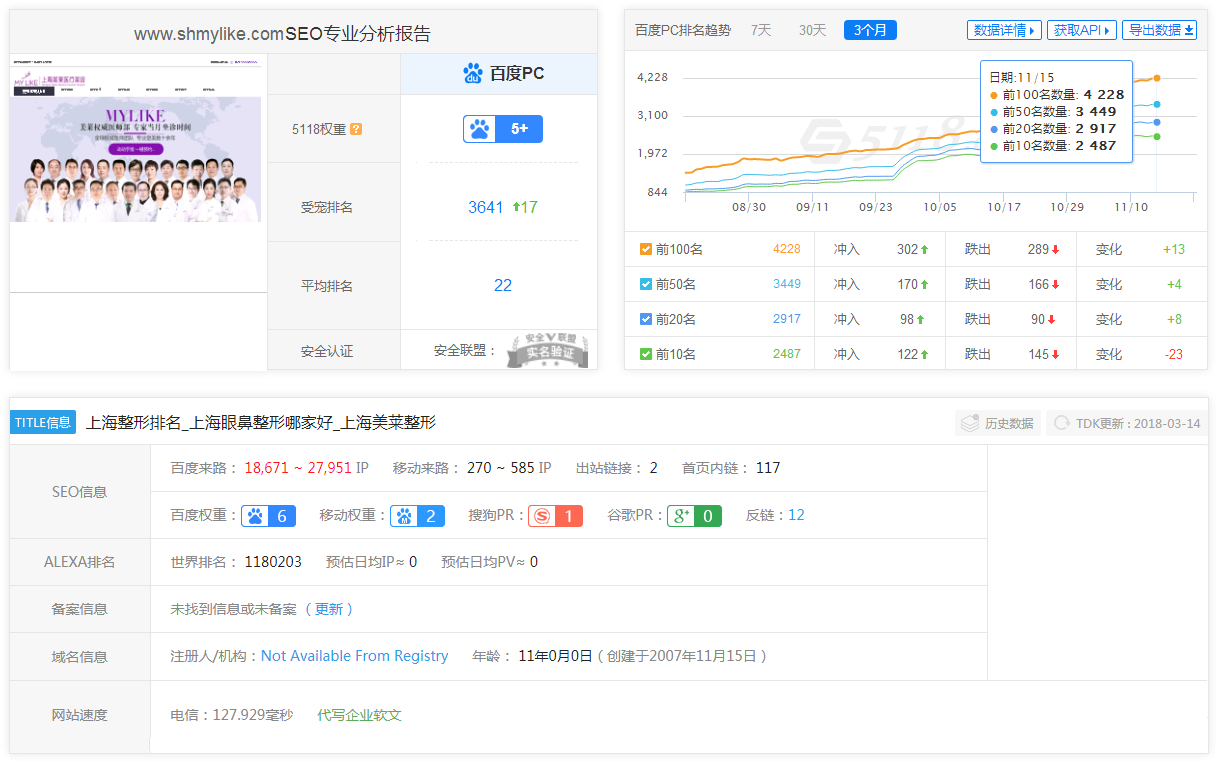Uncheck the 前100名 checkbox

[x=646, y=249]
